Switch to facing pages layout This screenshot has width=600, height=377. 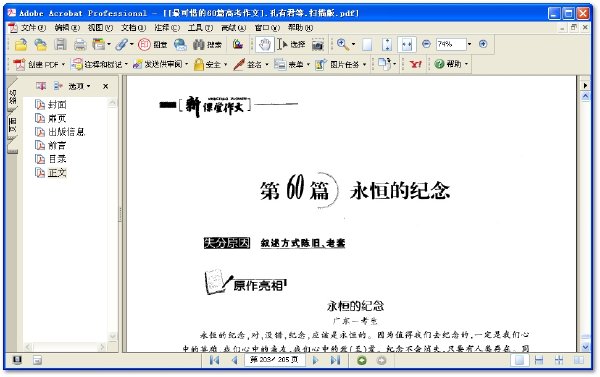579,360
